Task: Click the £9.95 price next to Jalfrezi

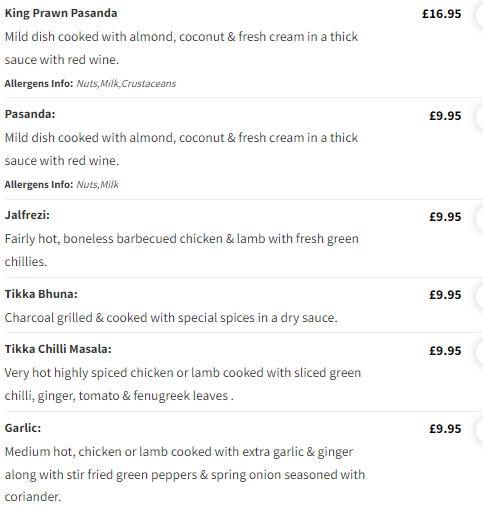Action: click(x=445, y=217)
